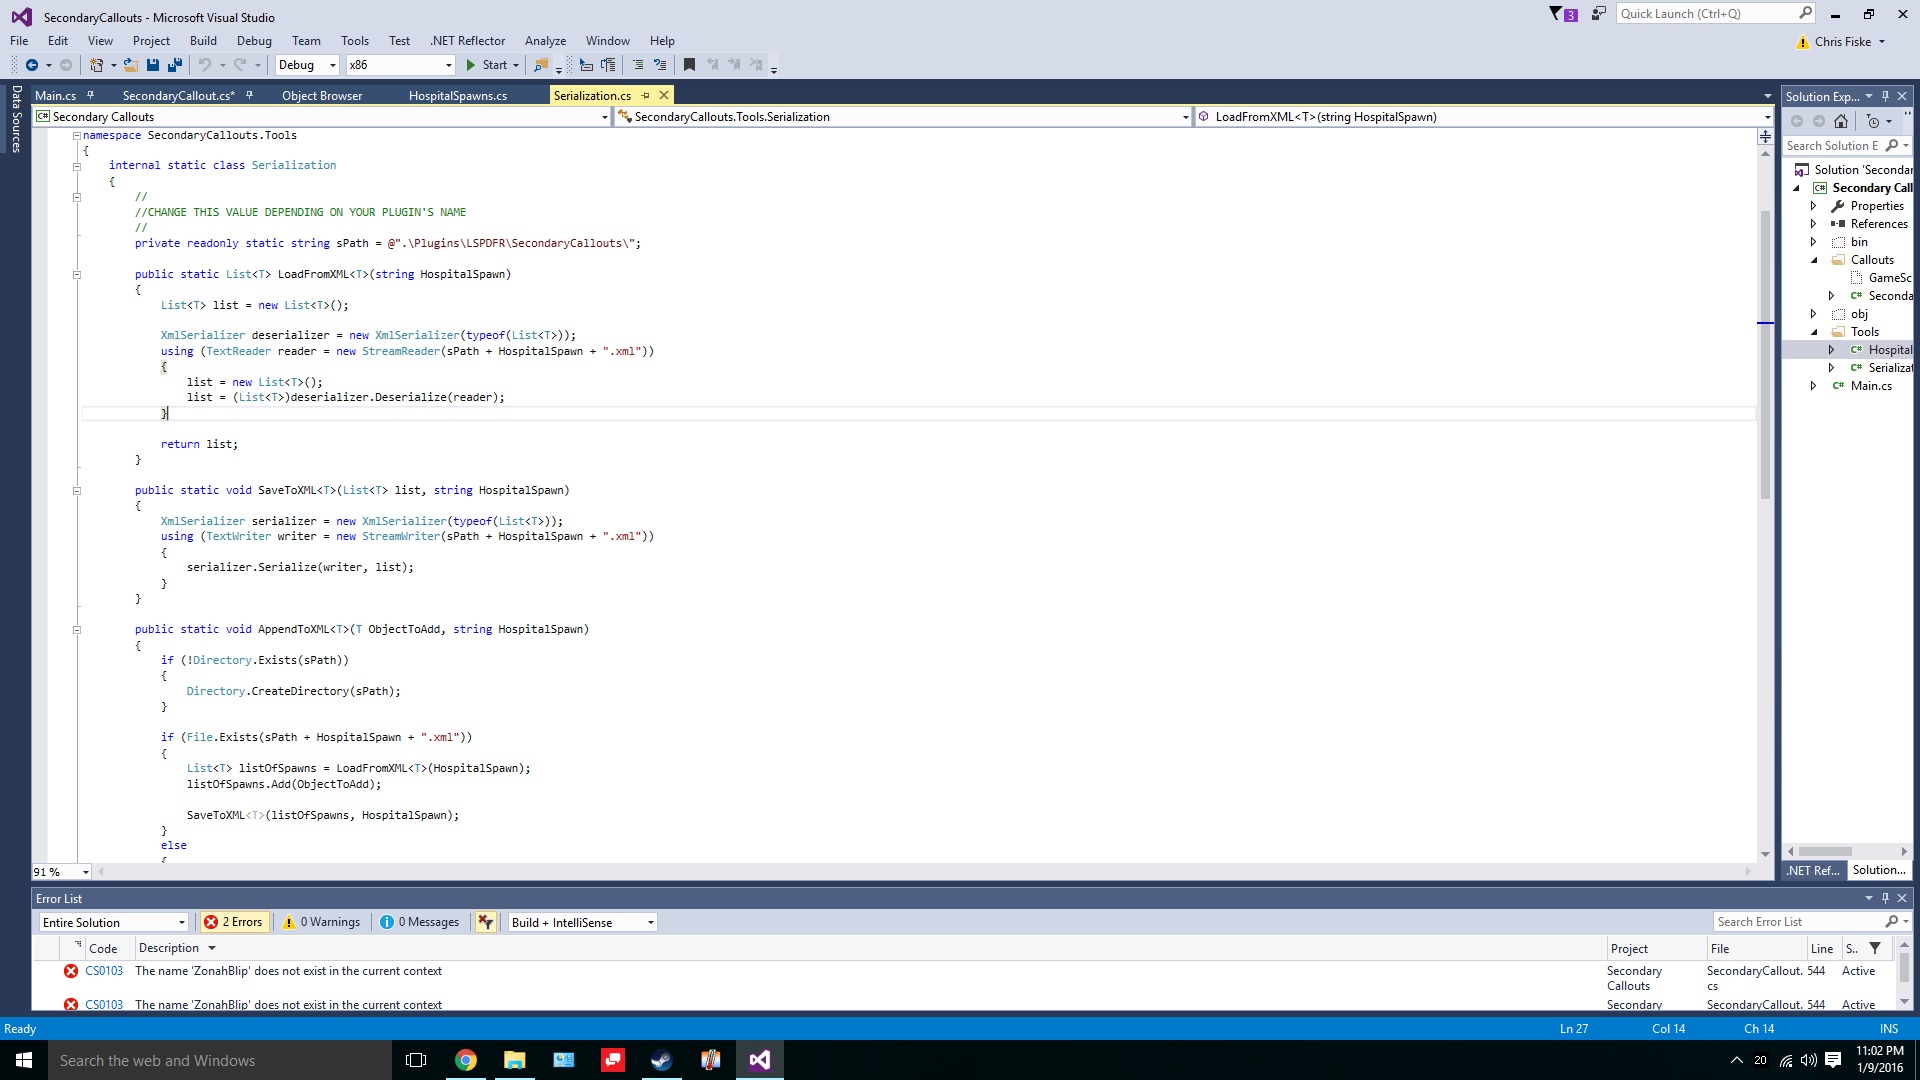Toggle the 2 Errors filter button
The height and width of the screenshot is (1080, 1920).
point(234,922)
